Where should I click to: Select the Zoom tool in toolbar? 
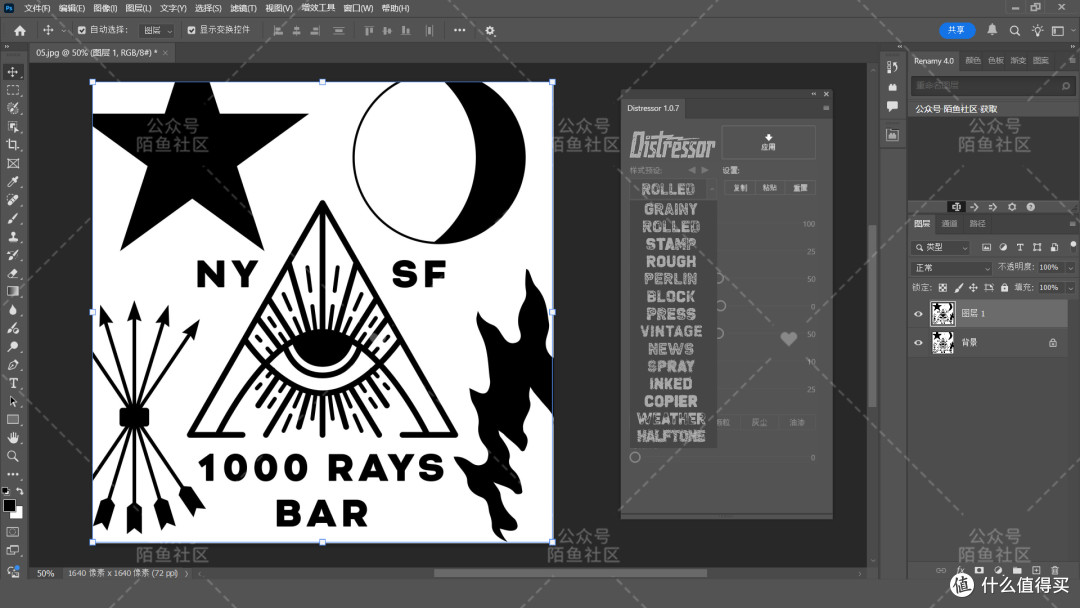coord(12,456)
